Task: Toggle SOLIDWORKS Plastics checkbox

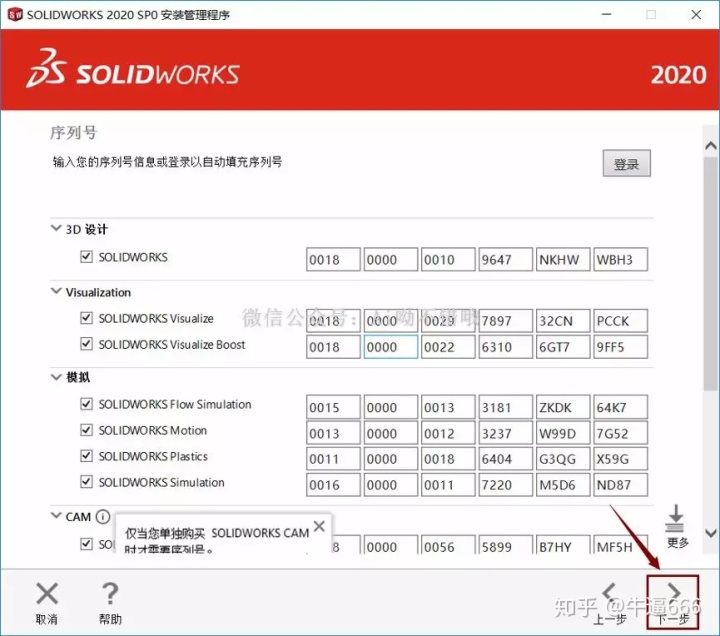Action: (x=86, y=456)
